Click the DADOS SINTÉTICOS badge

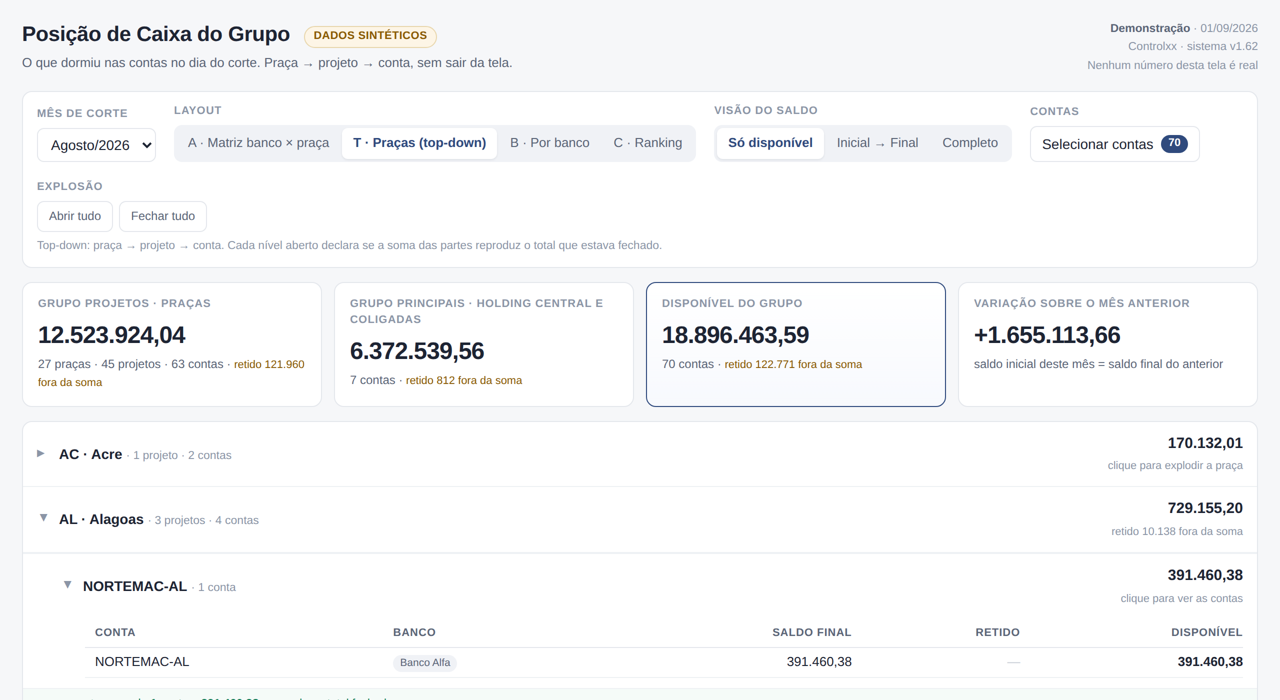[x=370, y=36]
